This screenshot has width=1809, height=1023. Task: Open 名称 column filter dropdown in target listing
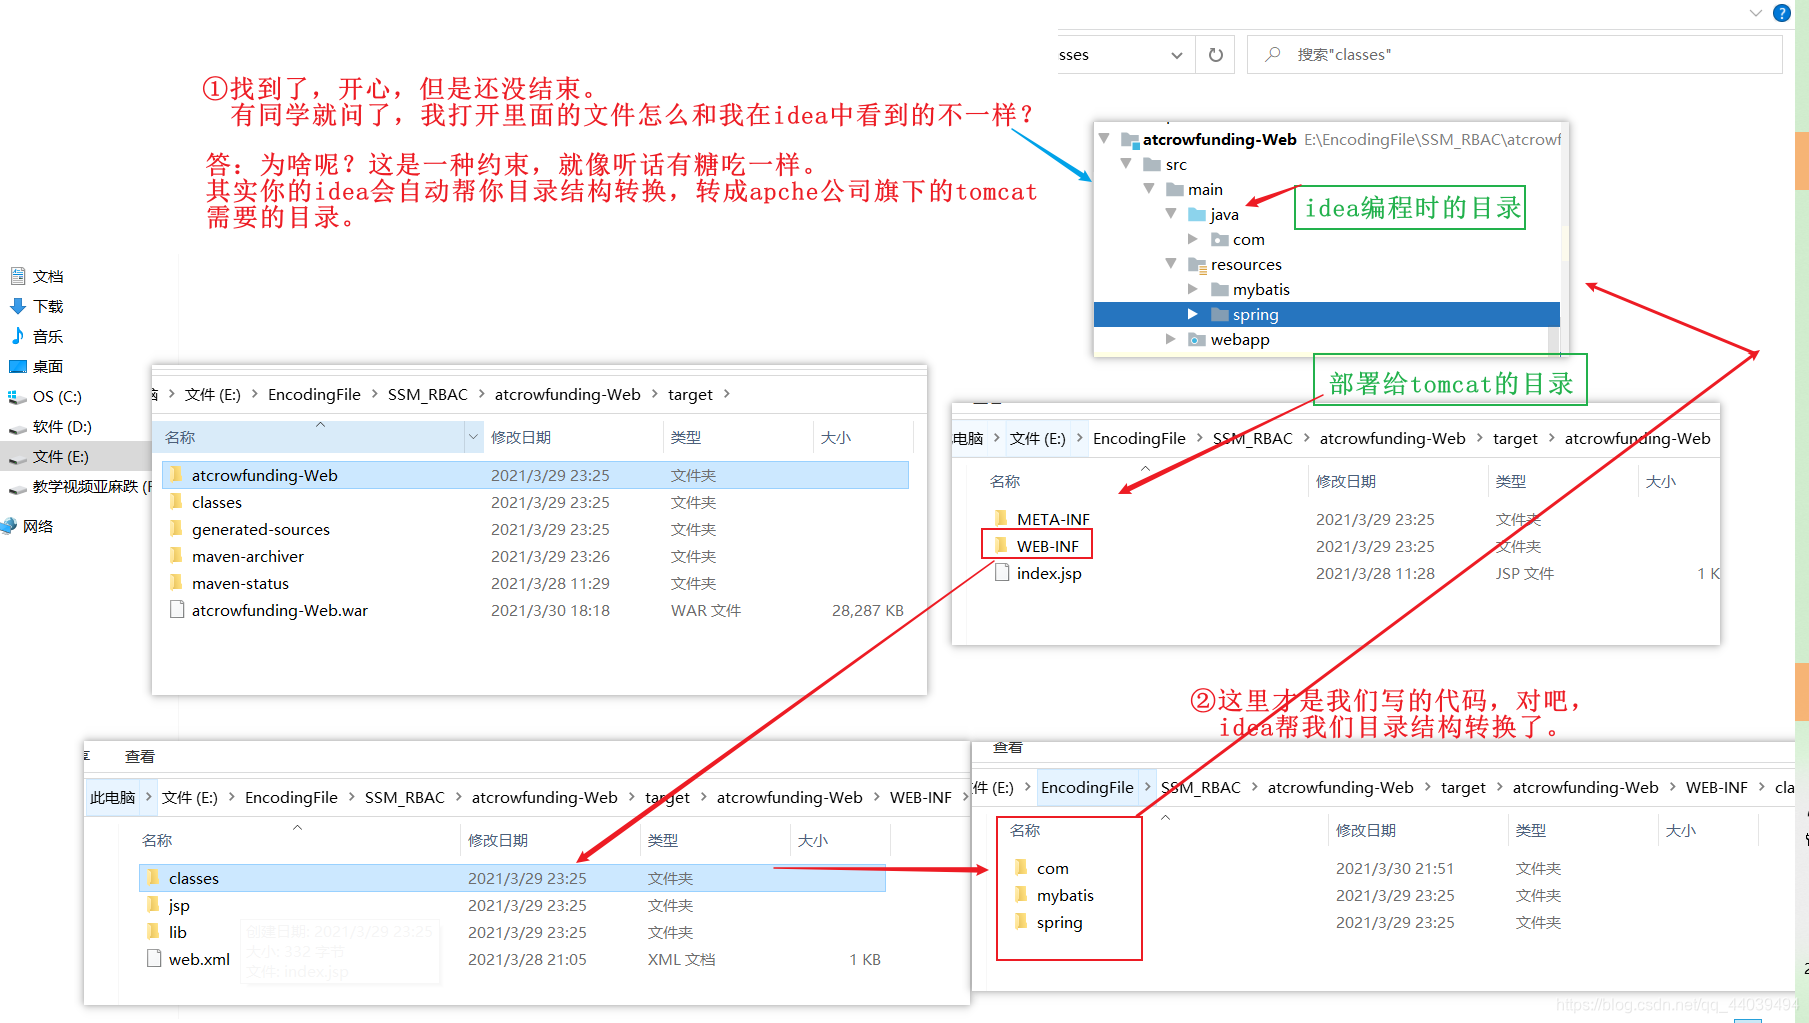pyautogui.click(x=473, y=437)
